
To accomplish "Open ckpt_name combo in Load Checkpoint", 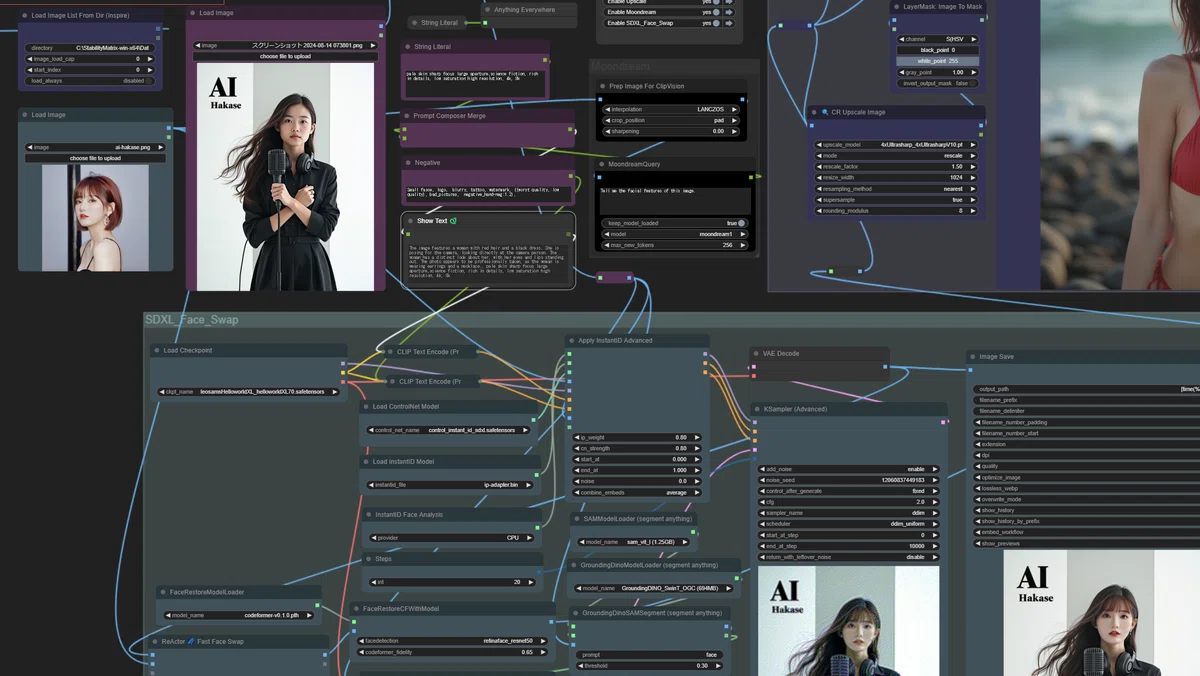I will click(250, 392).
